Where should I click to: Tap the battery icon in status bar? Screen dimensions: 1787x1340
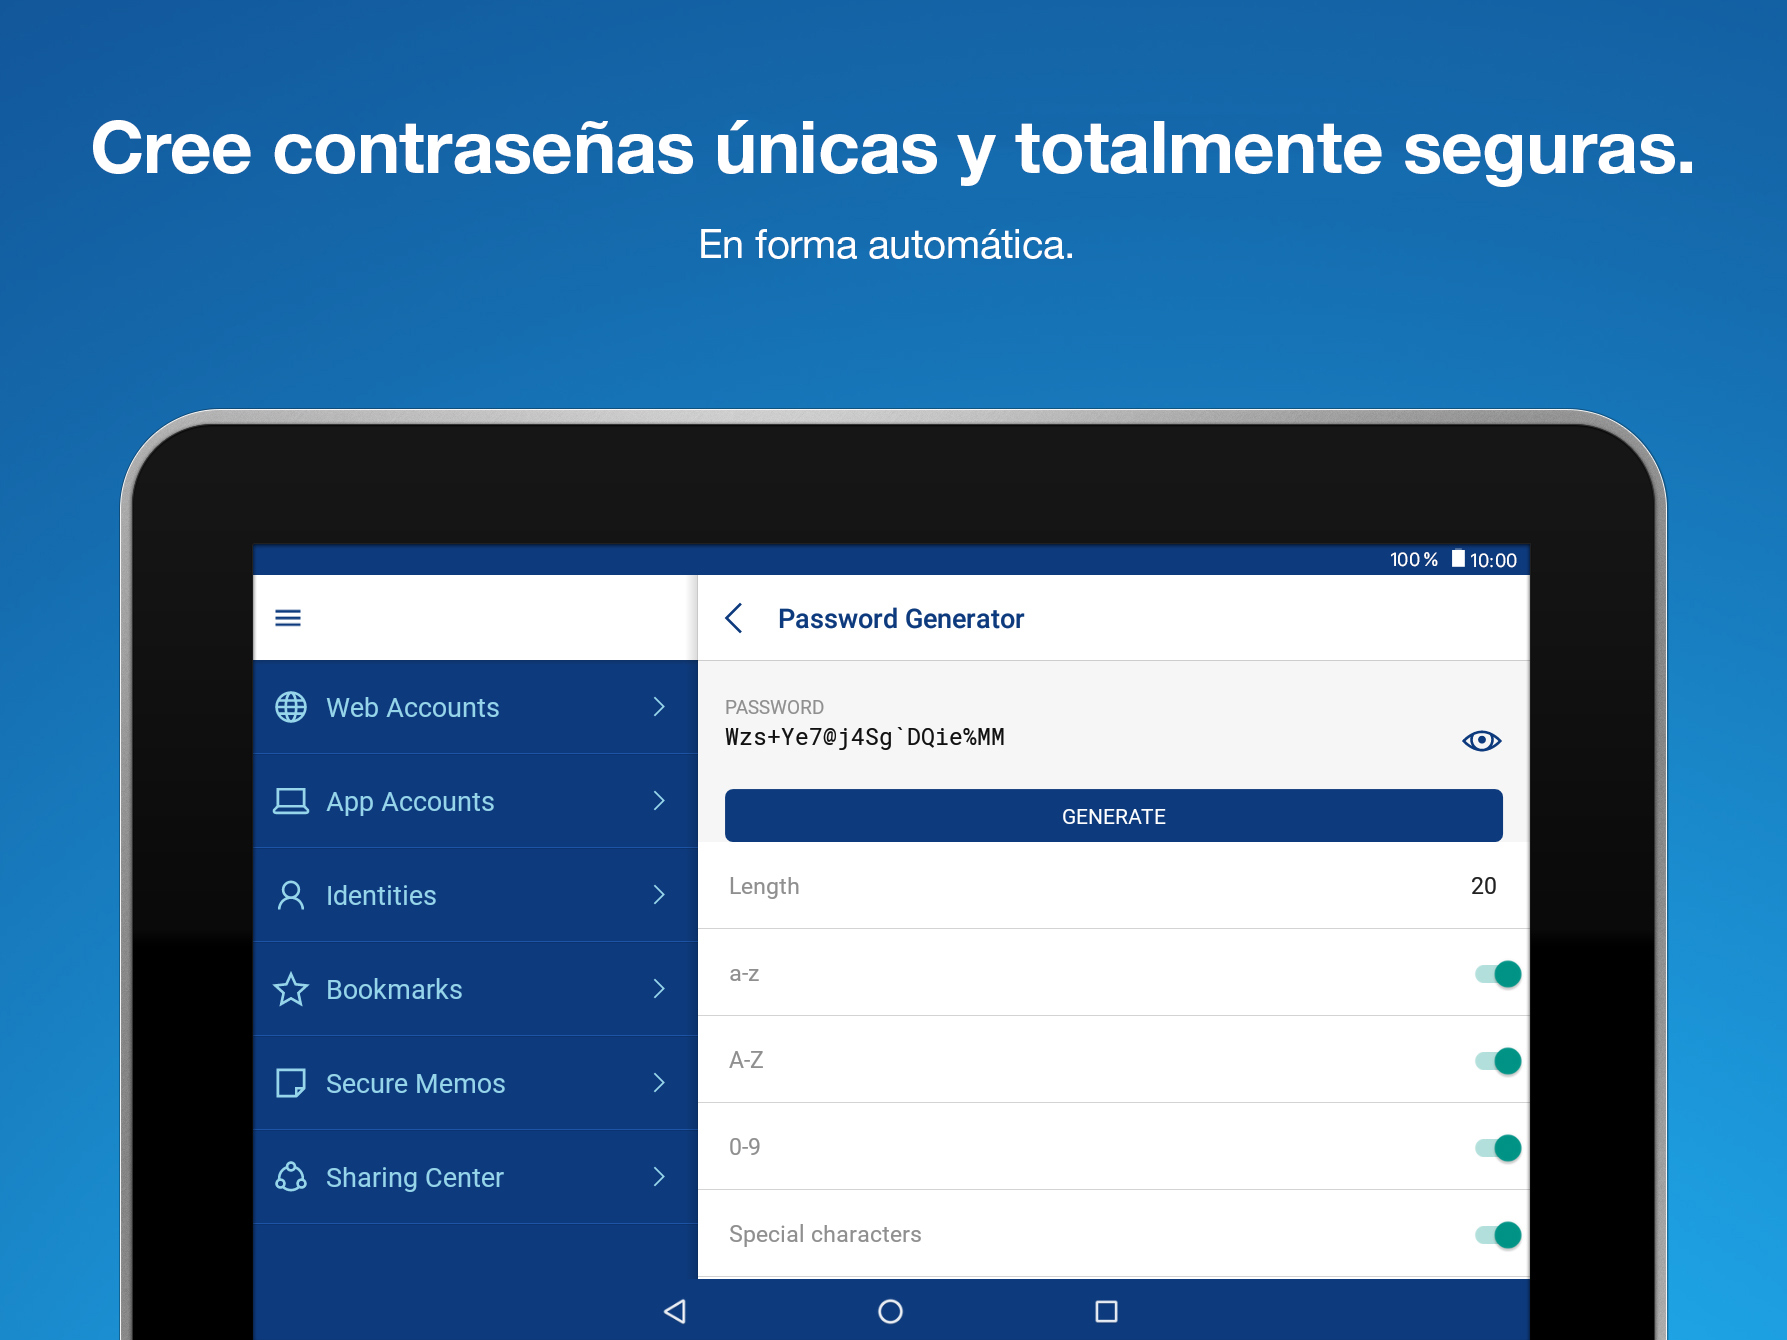[x=1458, y=559]
